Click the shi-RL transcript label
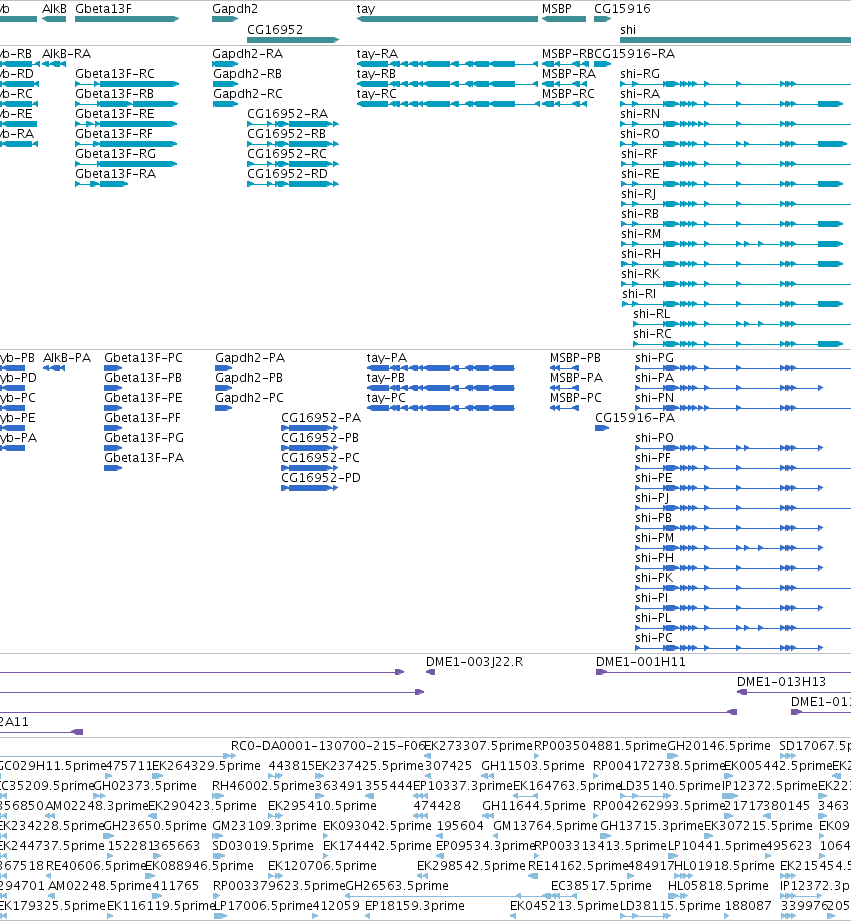Viewport: 851px width, 921px height. 651,314
